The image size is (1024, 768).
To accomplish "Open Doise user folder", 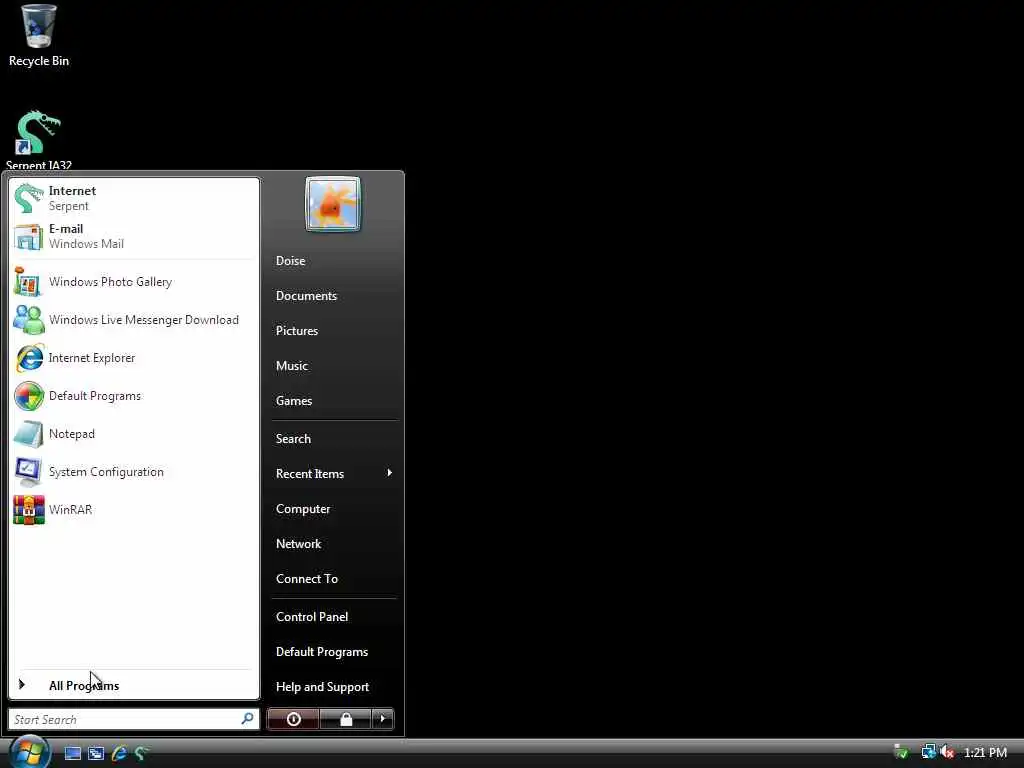I will (x=334, y=261).
